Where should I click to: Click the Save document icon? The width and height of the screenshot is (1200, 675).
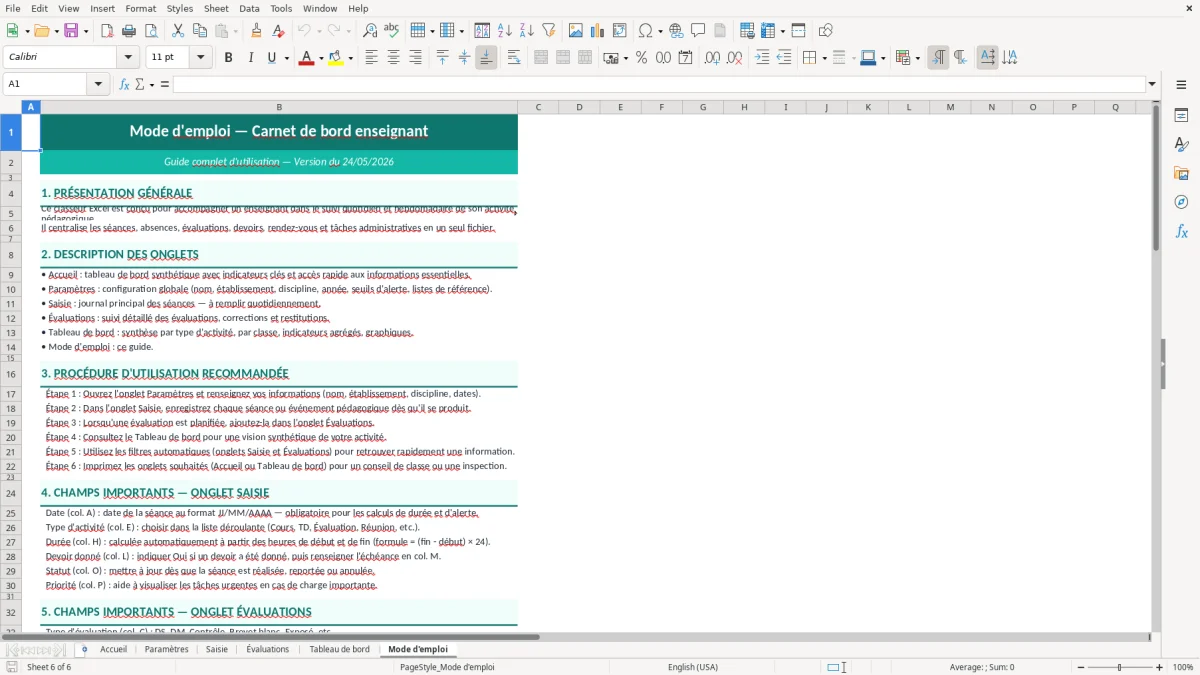click(71, 31)
